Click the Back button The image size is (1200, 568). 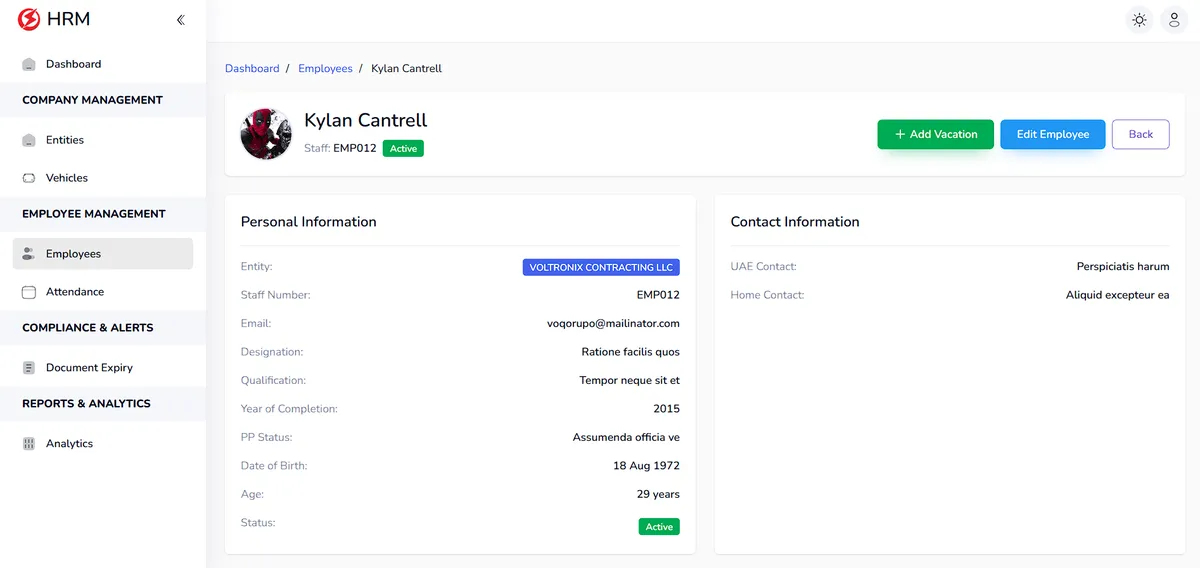pos(1141,134)
